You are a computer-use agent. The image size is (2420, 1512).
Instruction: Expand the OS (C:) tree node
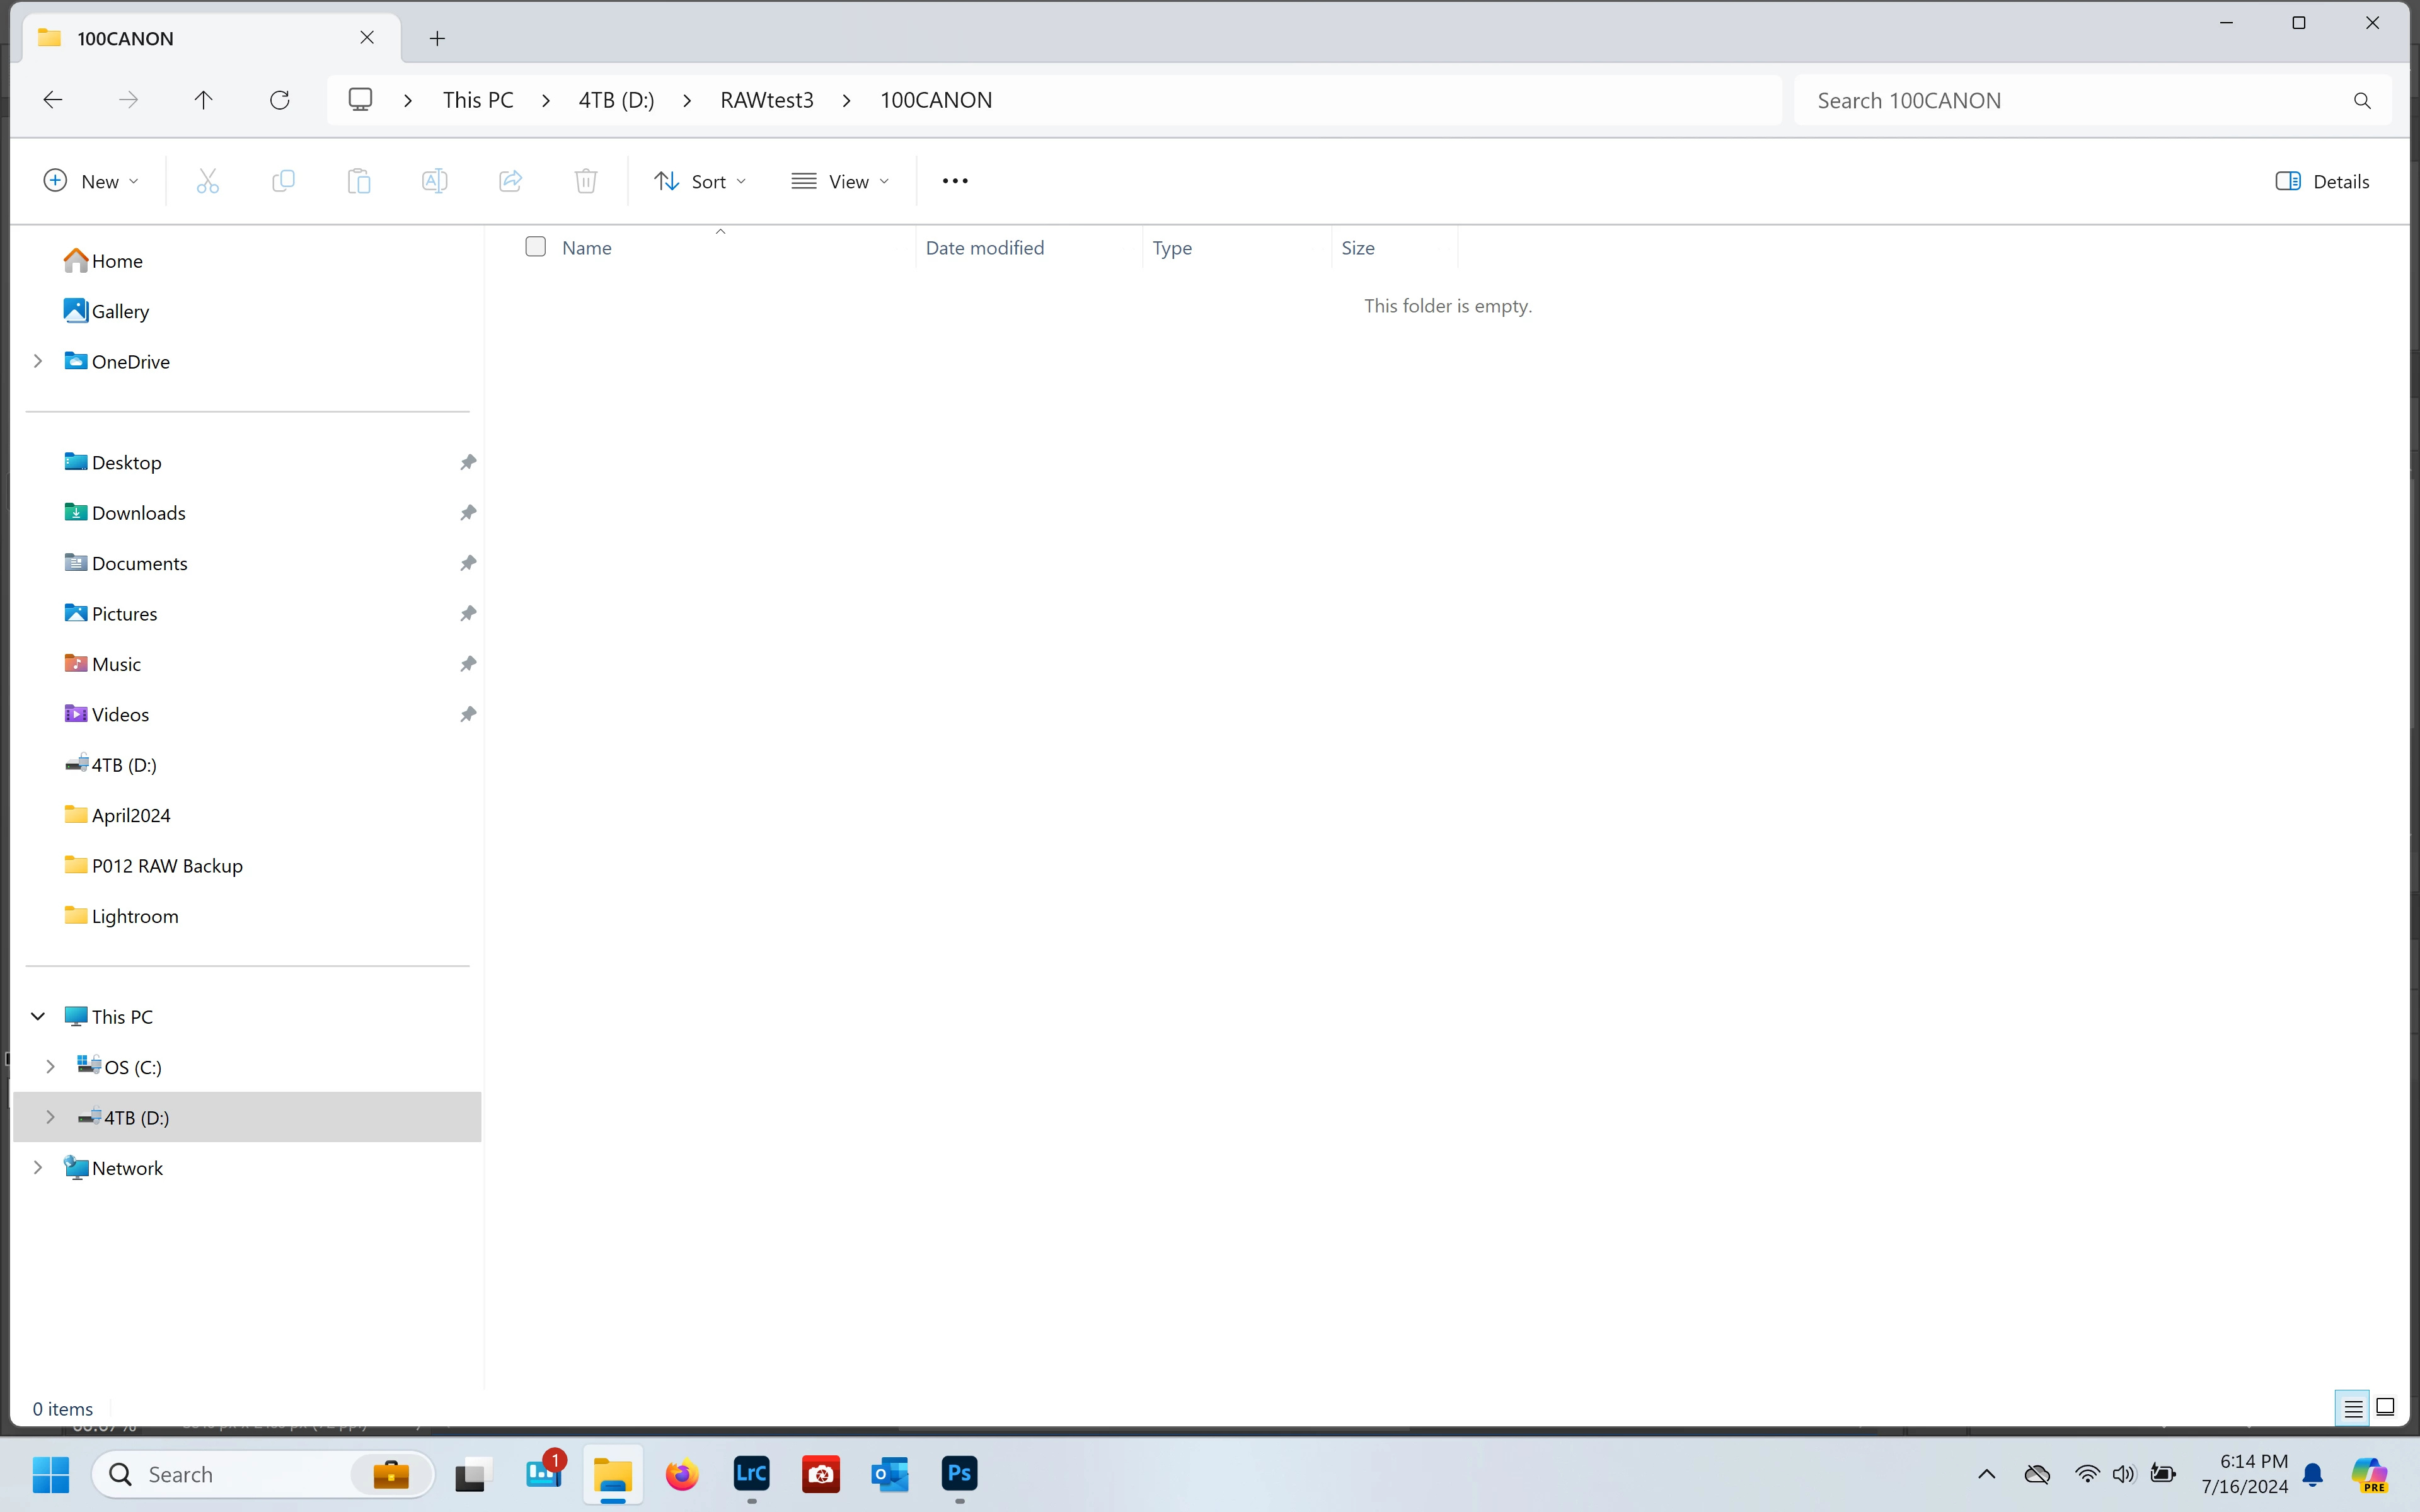[50, 1067]
